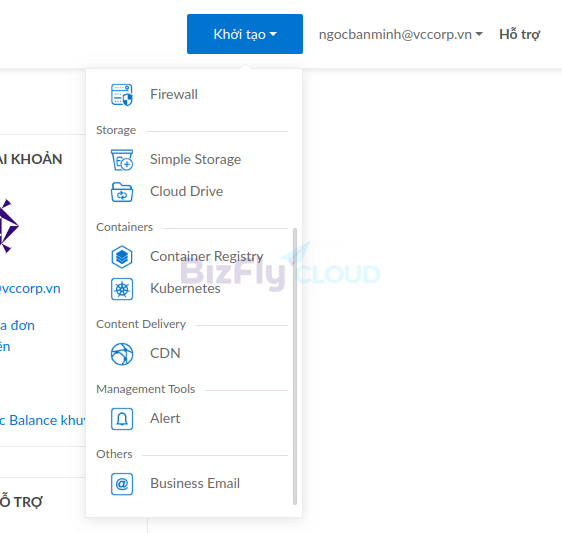The width and height of the screenshot is (562, 533).
Task: Open the Khởi tạo dropdown button
Action: (x=245, y=34)
